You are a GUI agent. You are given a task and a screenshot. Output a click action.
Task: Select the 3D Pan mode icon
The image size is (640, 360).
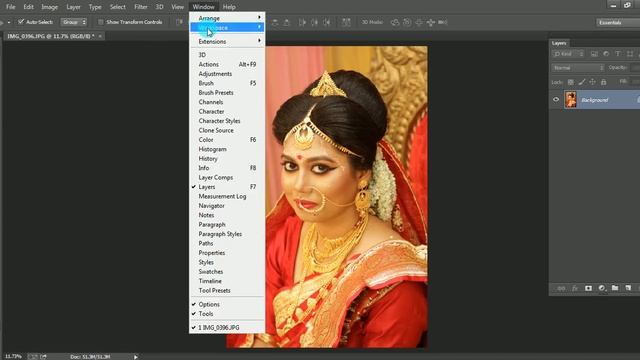tap(419, 22)
